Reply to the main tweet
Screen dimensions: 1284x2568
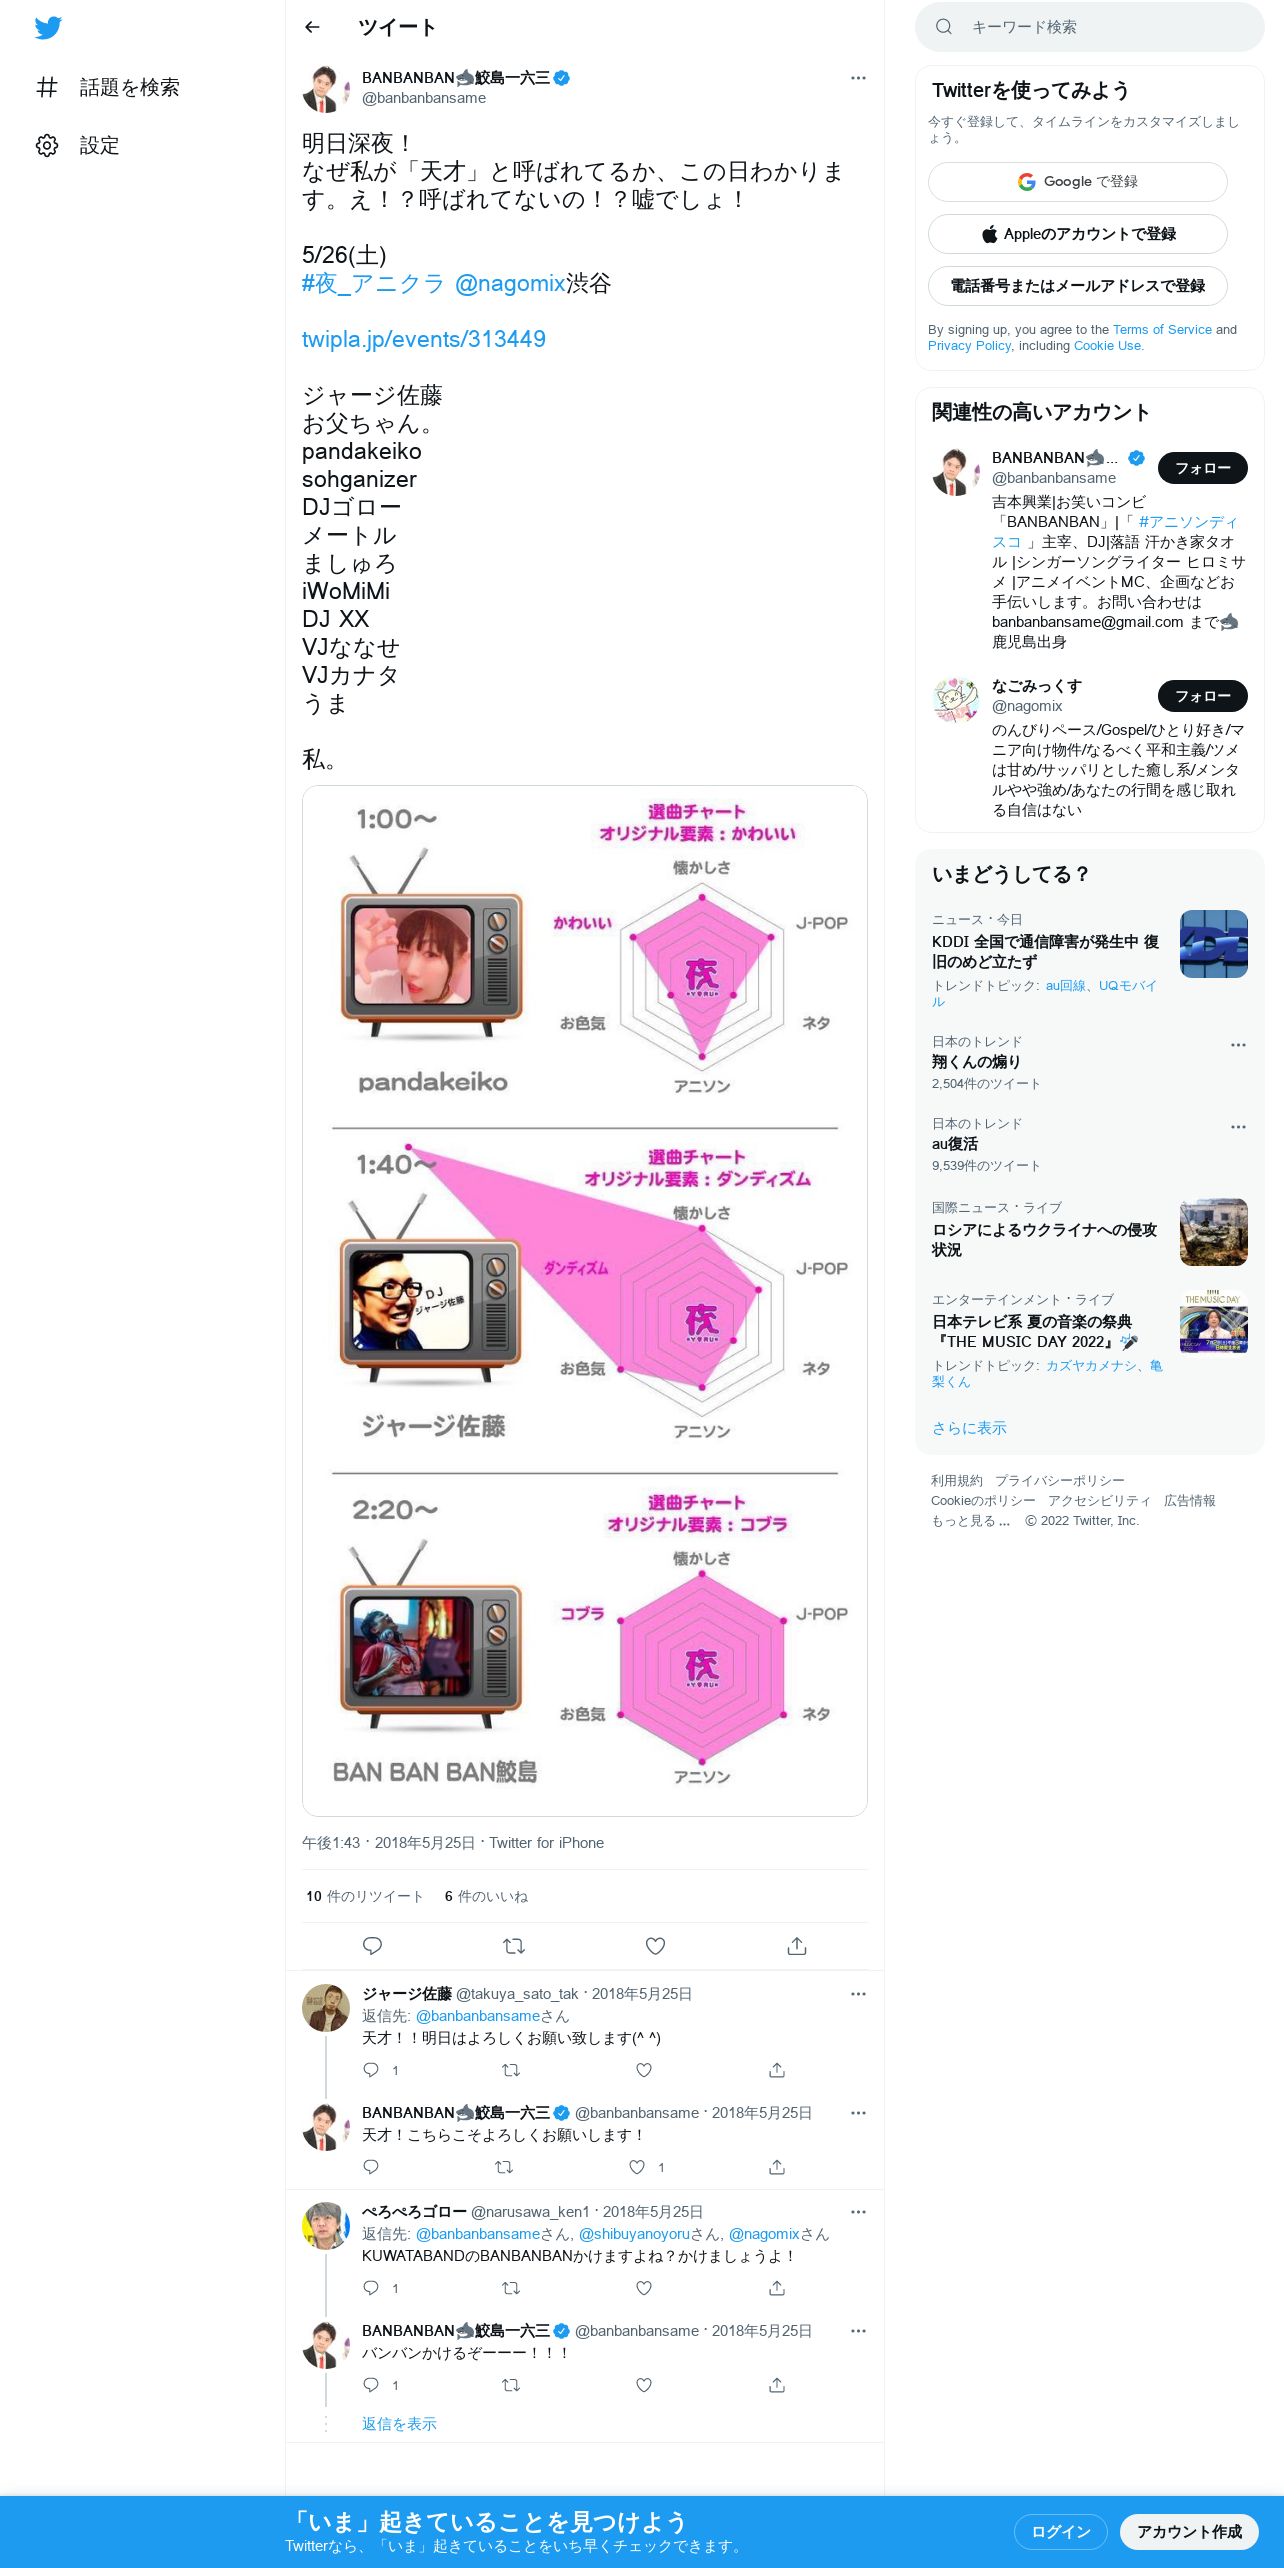pos(372,1946)
